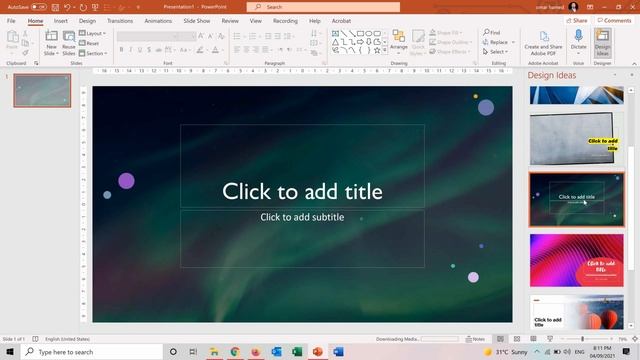This screenshot has height=360, width=640.
Task: Click the accessibility check icon in the status bar
Action: click(x=36, y=339)
